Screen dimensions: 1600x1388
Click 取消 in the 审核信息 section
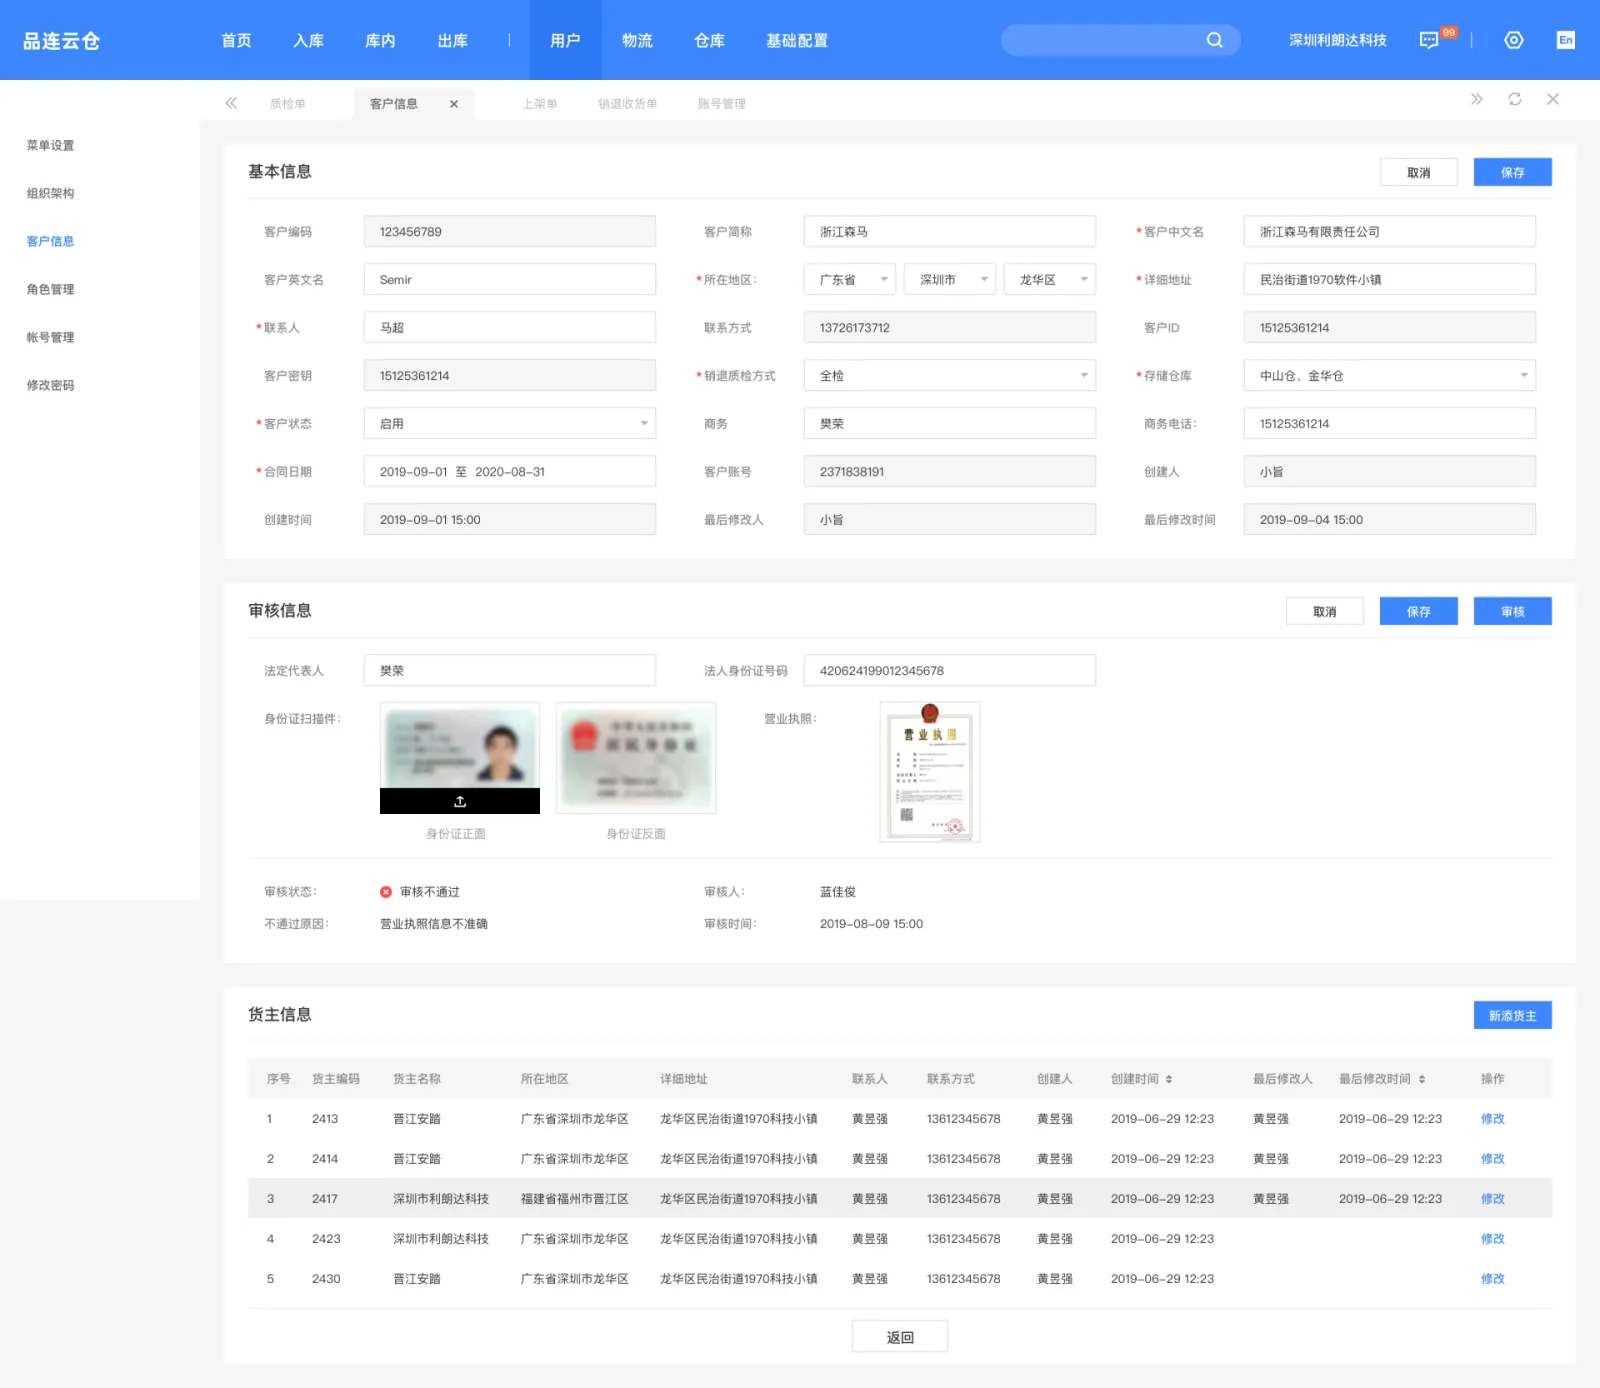tap(1325, 611)
